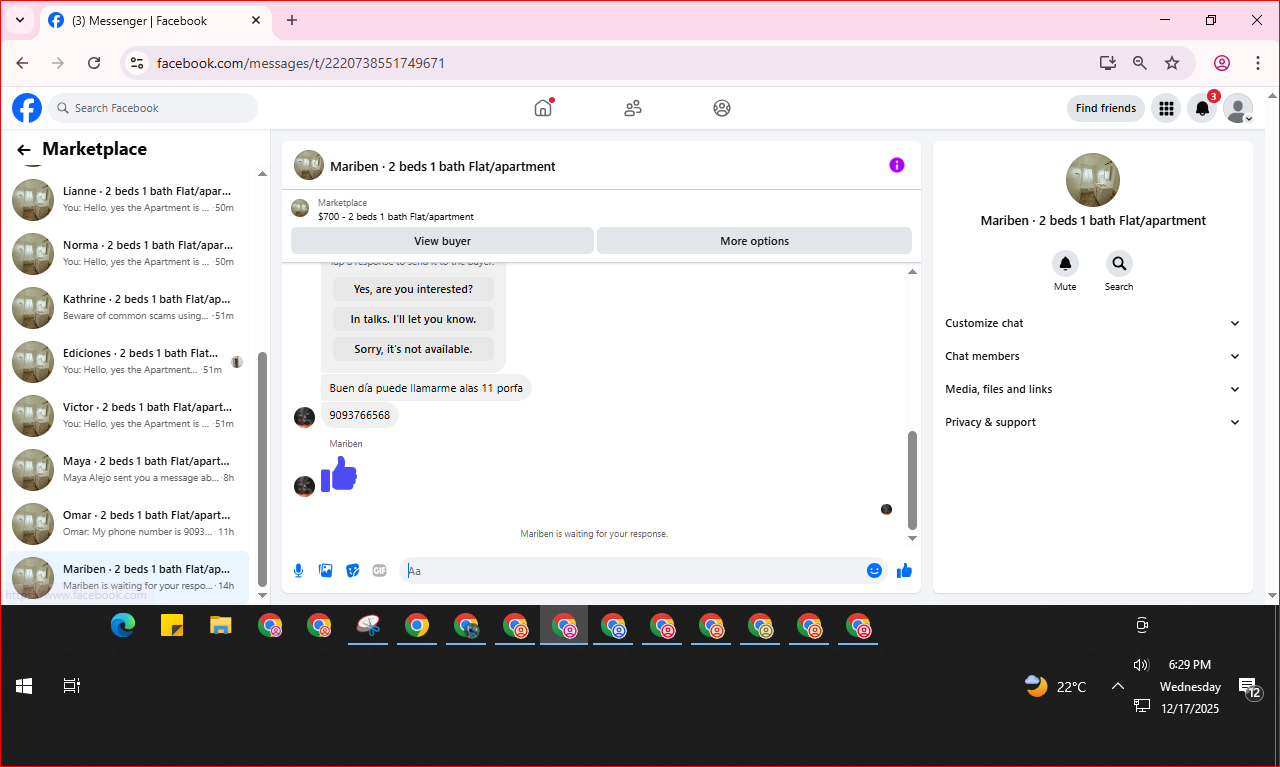Click the conversation list scrollbar
This screenshot has height=767, width=1280.
[x=263, y=469]
